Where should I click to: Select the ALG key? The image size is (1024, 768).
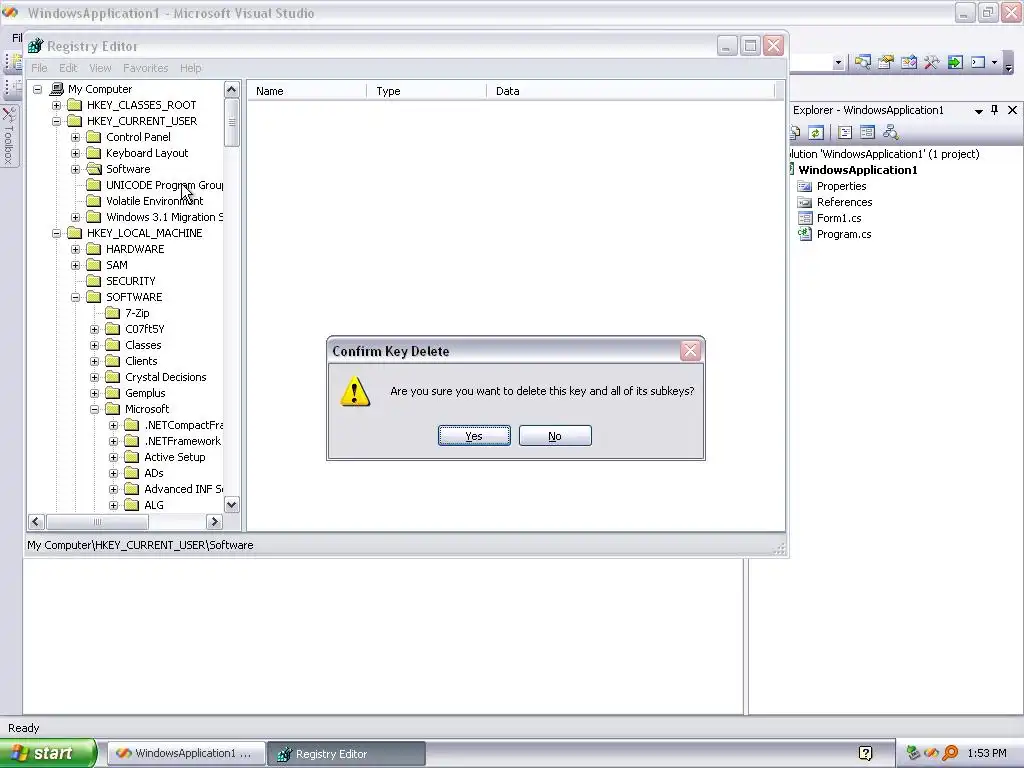click(153, 505)
